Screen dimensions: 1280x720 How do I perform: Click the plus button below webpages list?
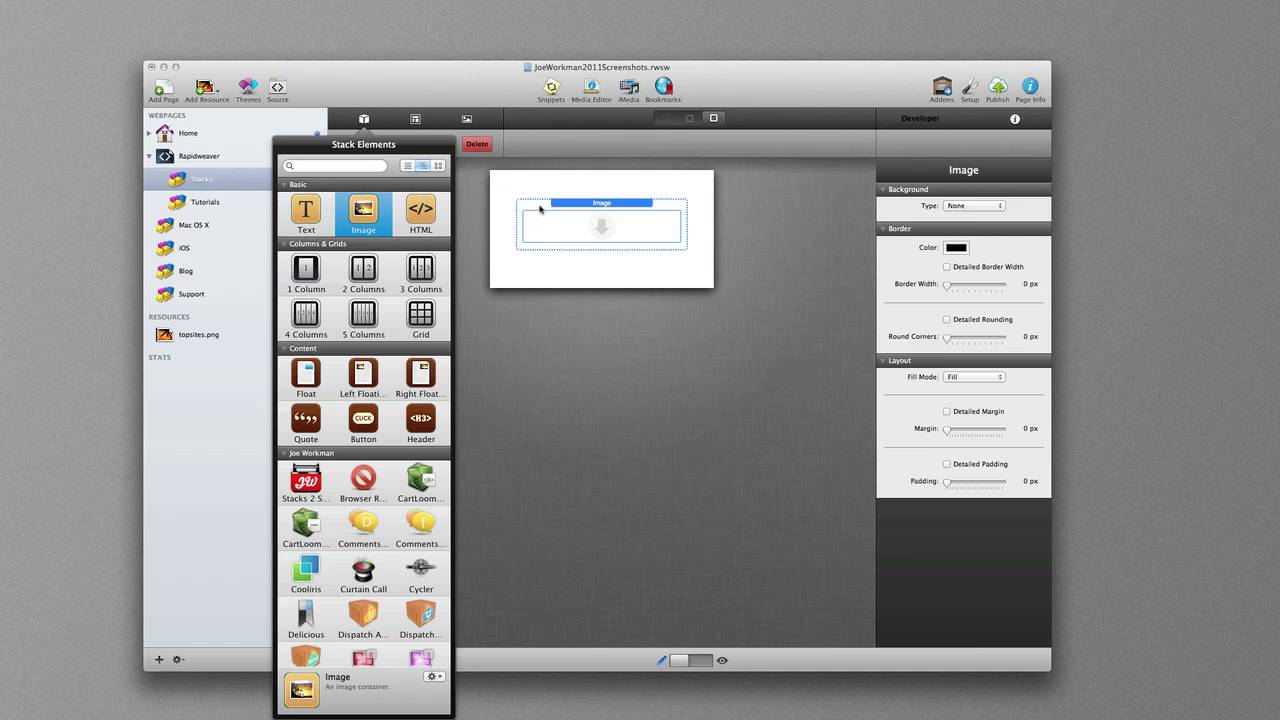[158, 660]
